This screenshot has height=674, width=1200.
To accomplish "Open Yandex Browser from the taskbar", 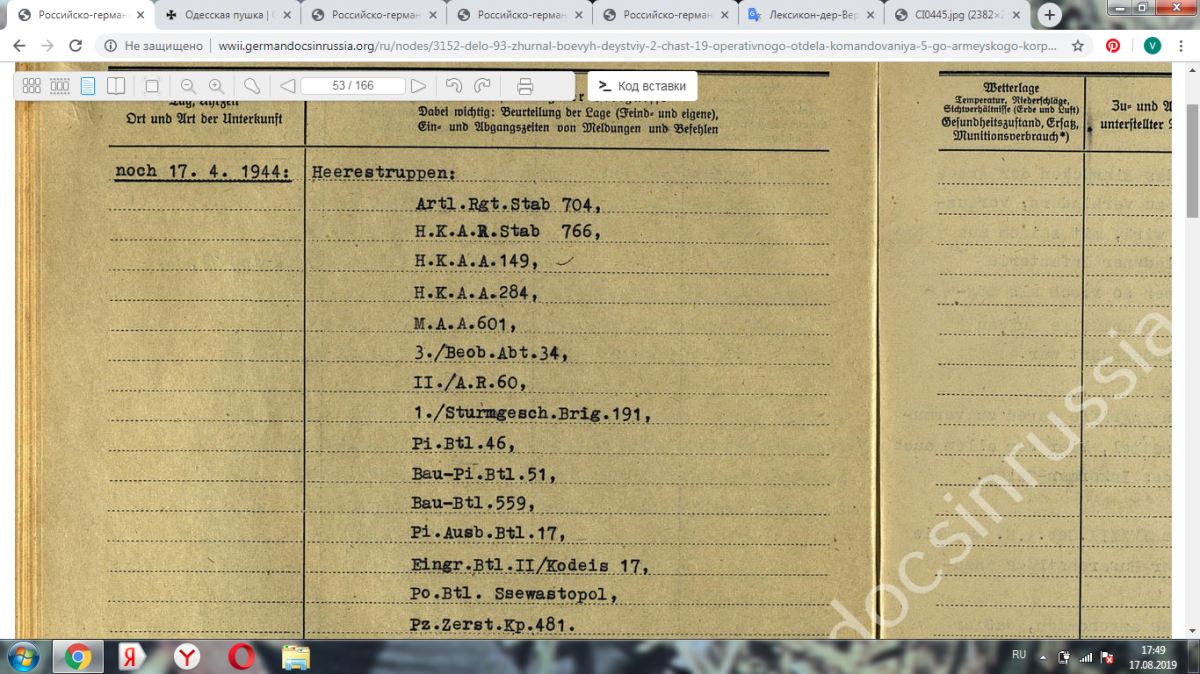I will click(186, 656).
